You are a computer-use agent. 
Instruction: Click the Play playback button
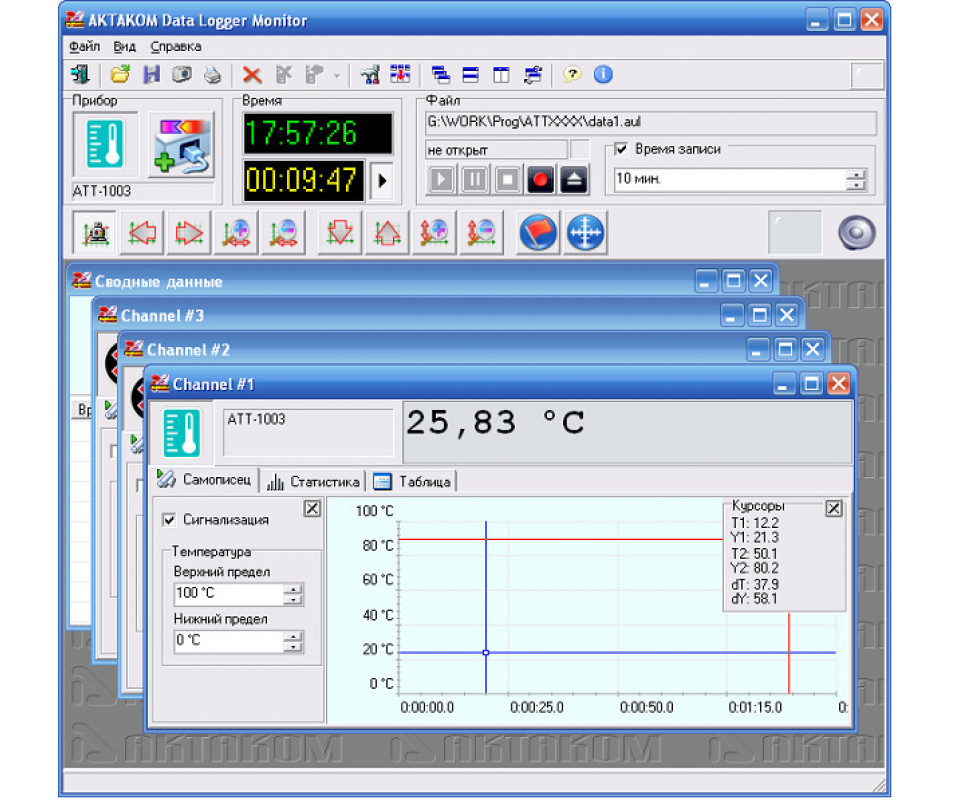441,180
